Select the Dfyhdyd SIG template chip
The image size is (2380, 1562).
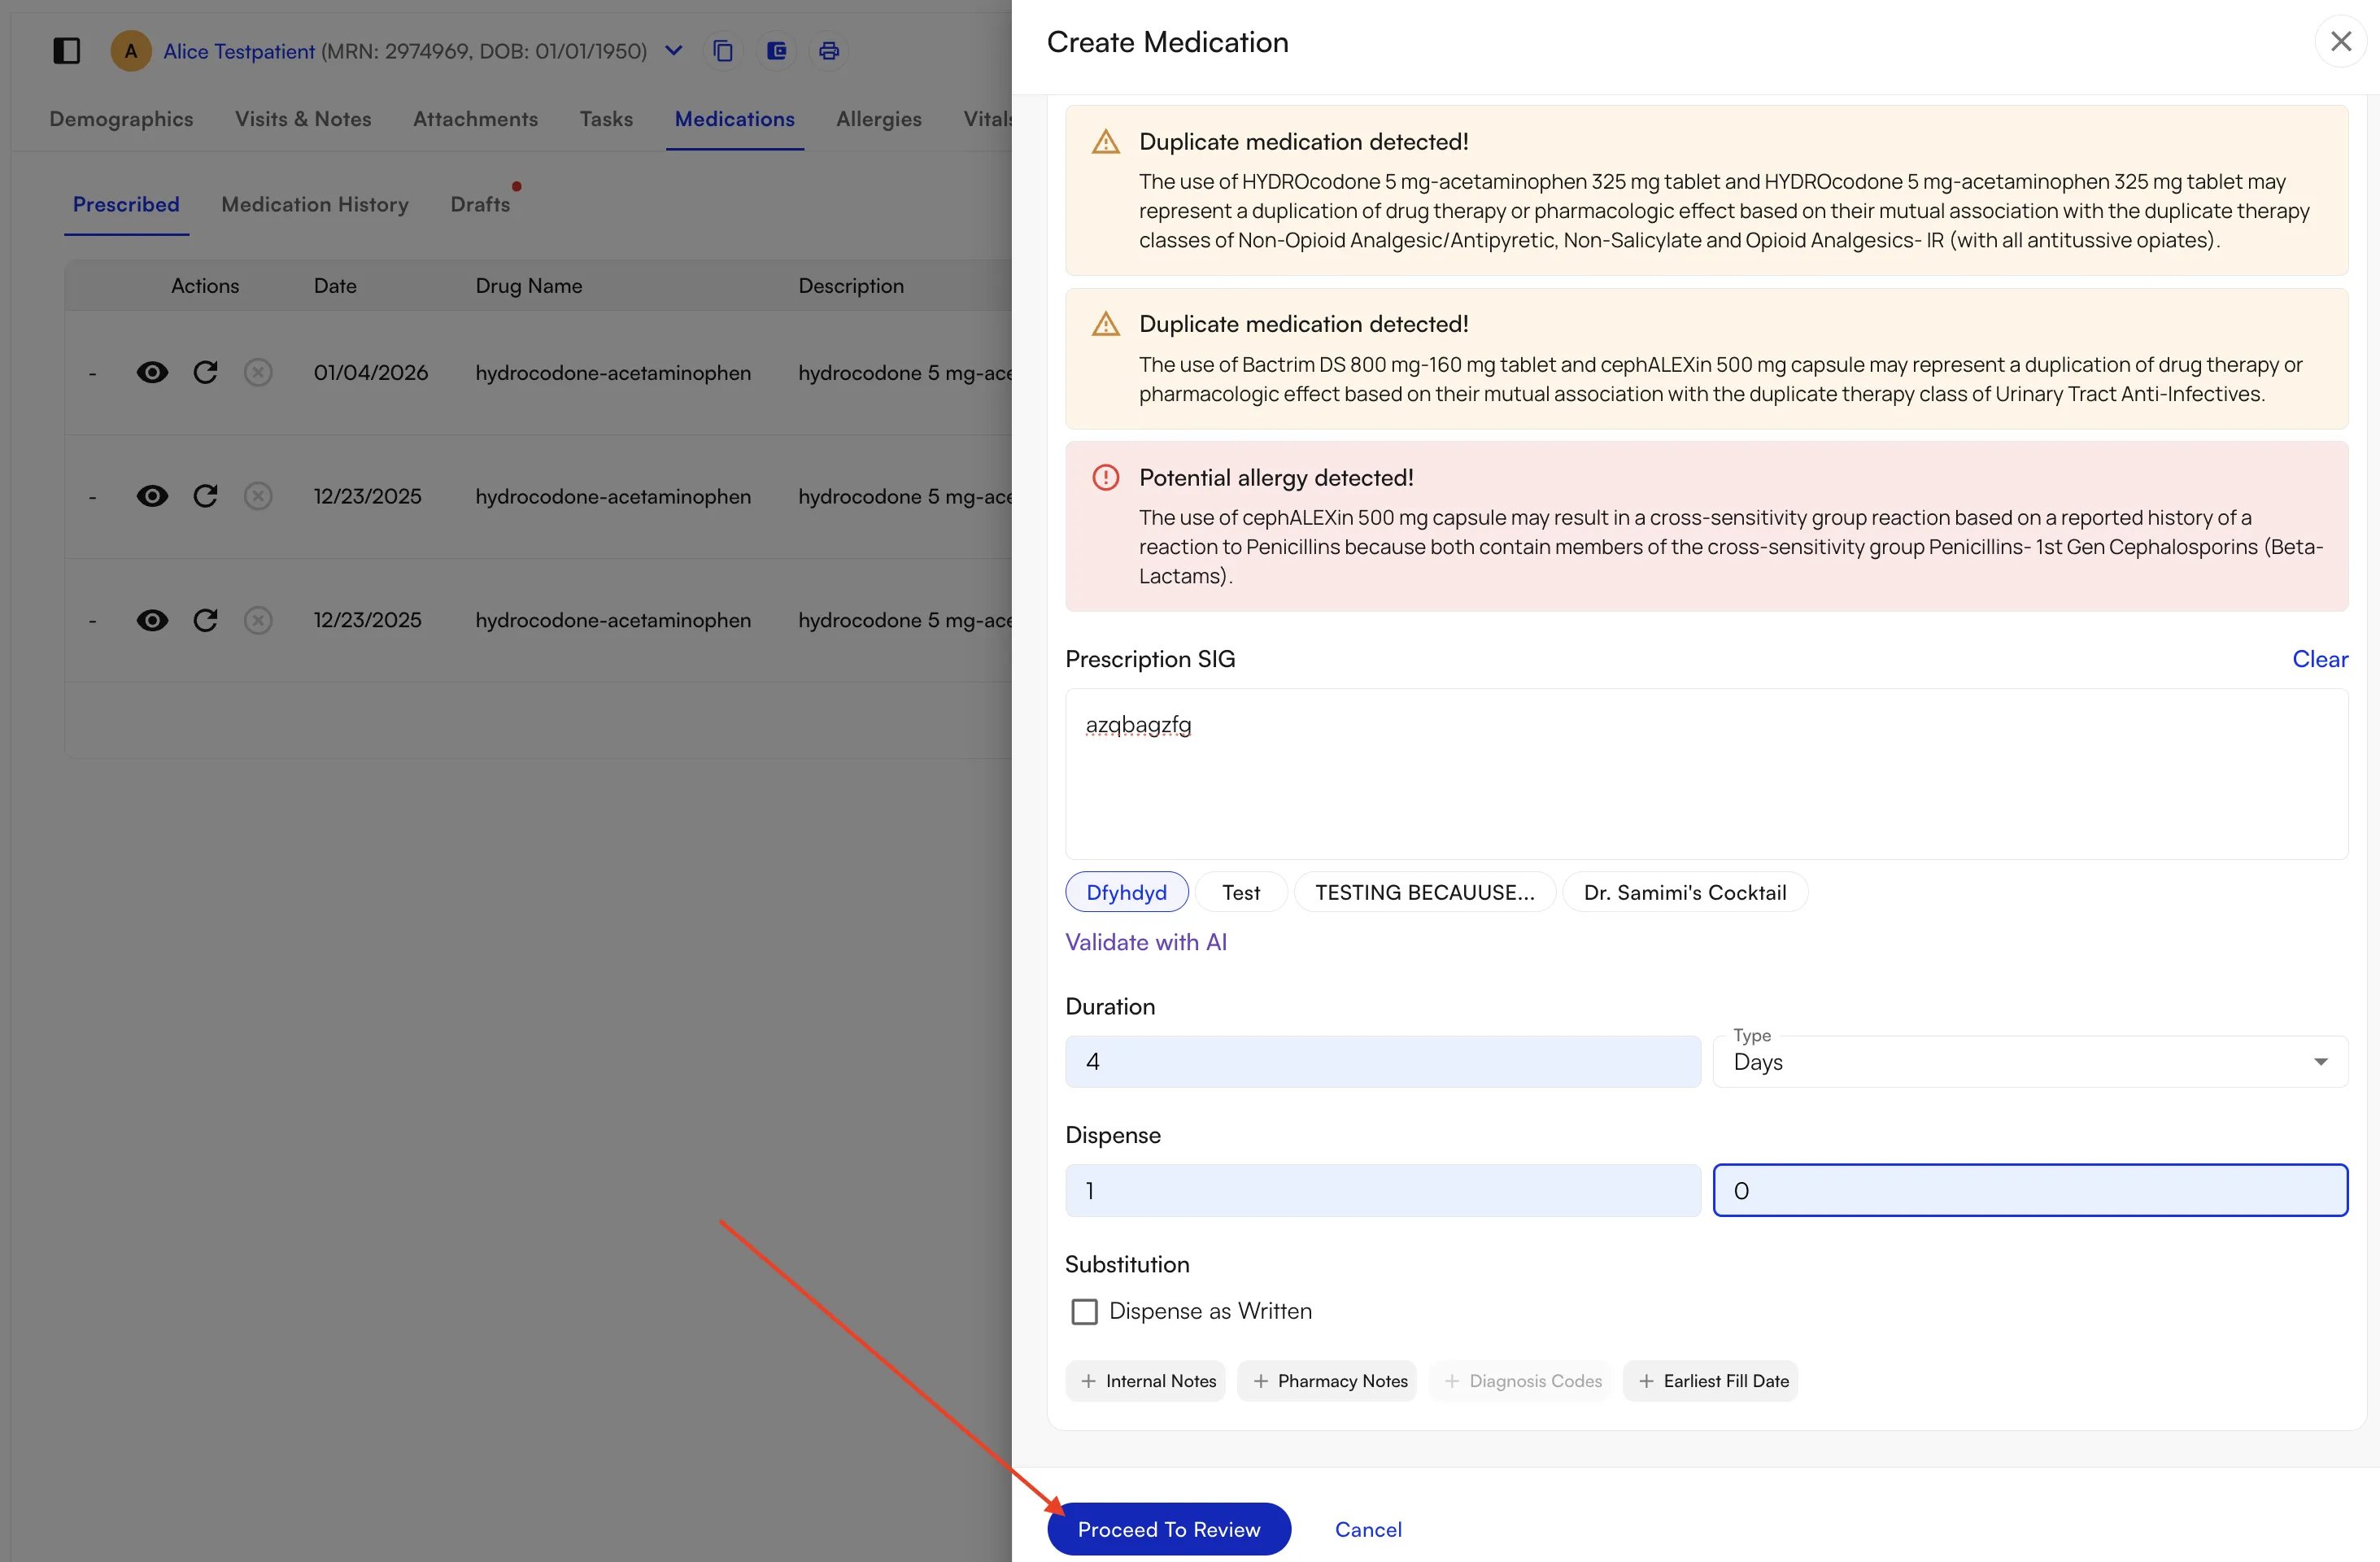click(1126, 892)
